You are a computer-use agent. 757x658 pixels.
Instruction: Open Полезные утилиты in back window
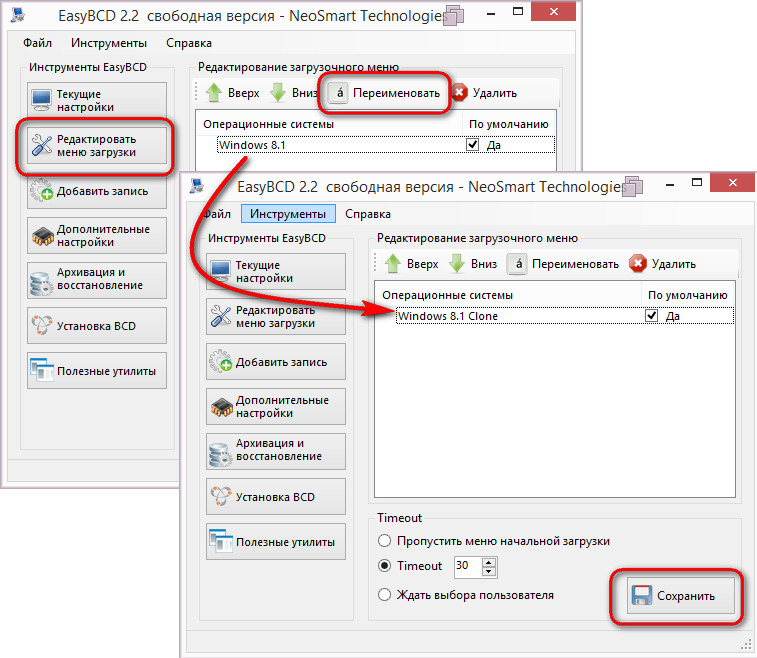pyautogui.click(x=97, y=371)
